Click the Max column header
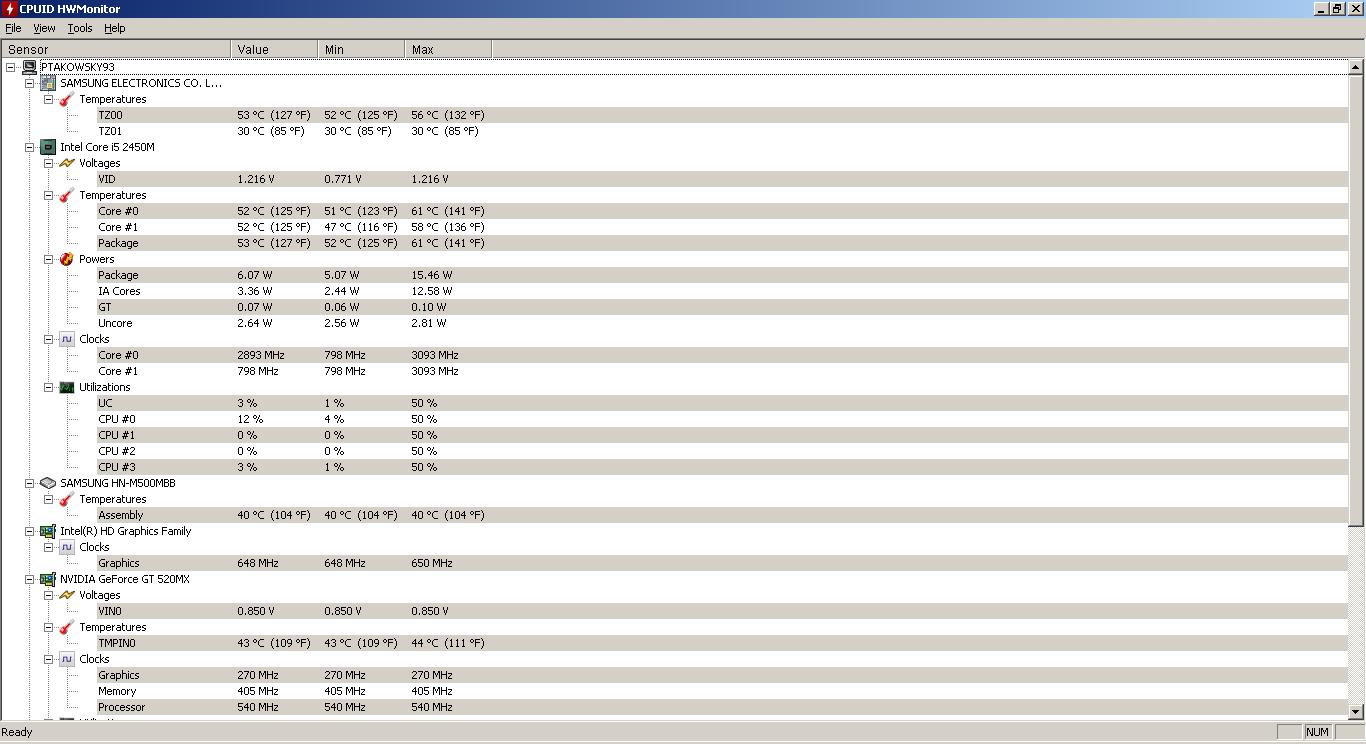The height and width of the screenshot is (744, 1366). coord(448,49)
